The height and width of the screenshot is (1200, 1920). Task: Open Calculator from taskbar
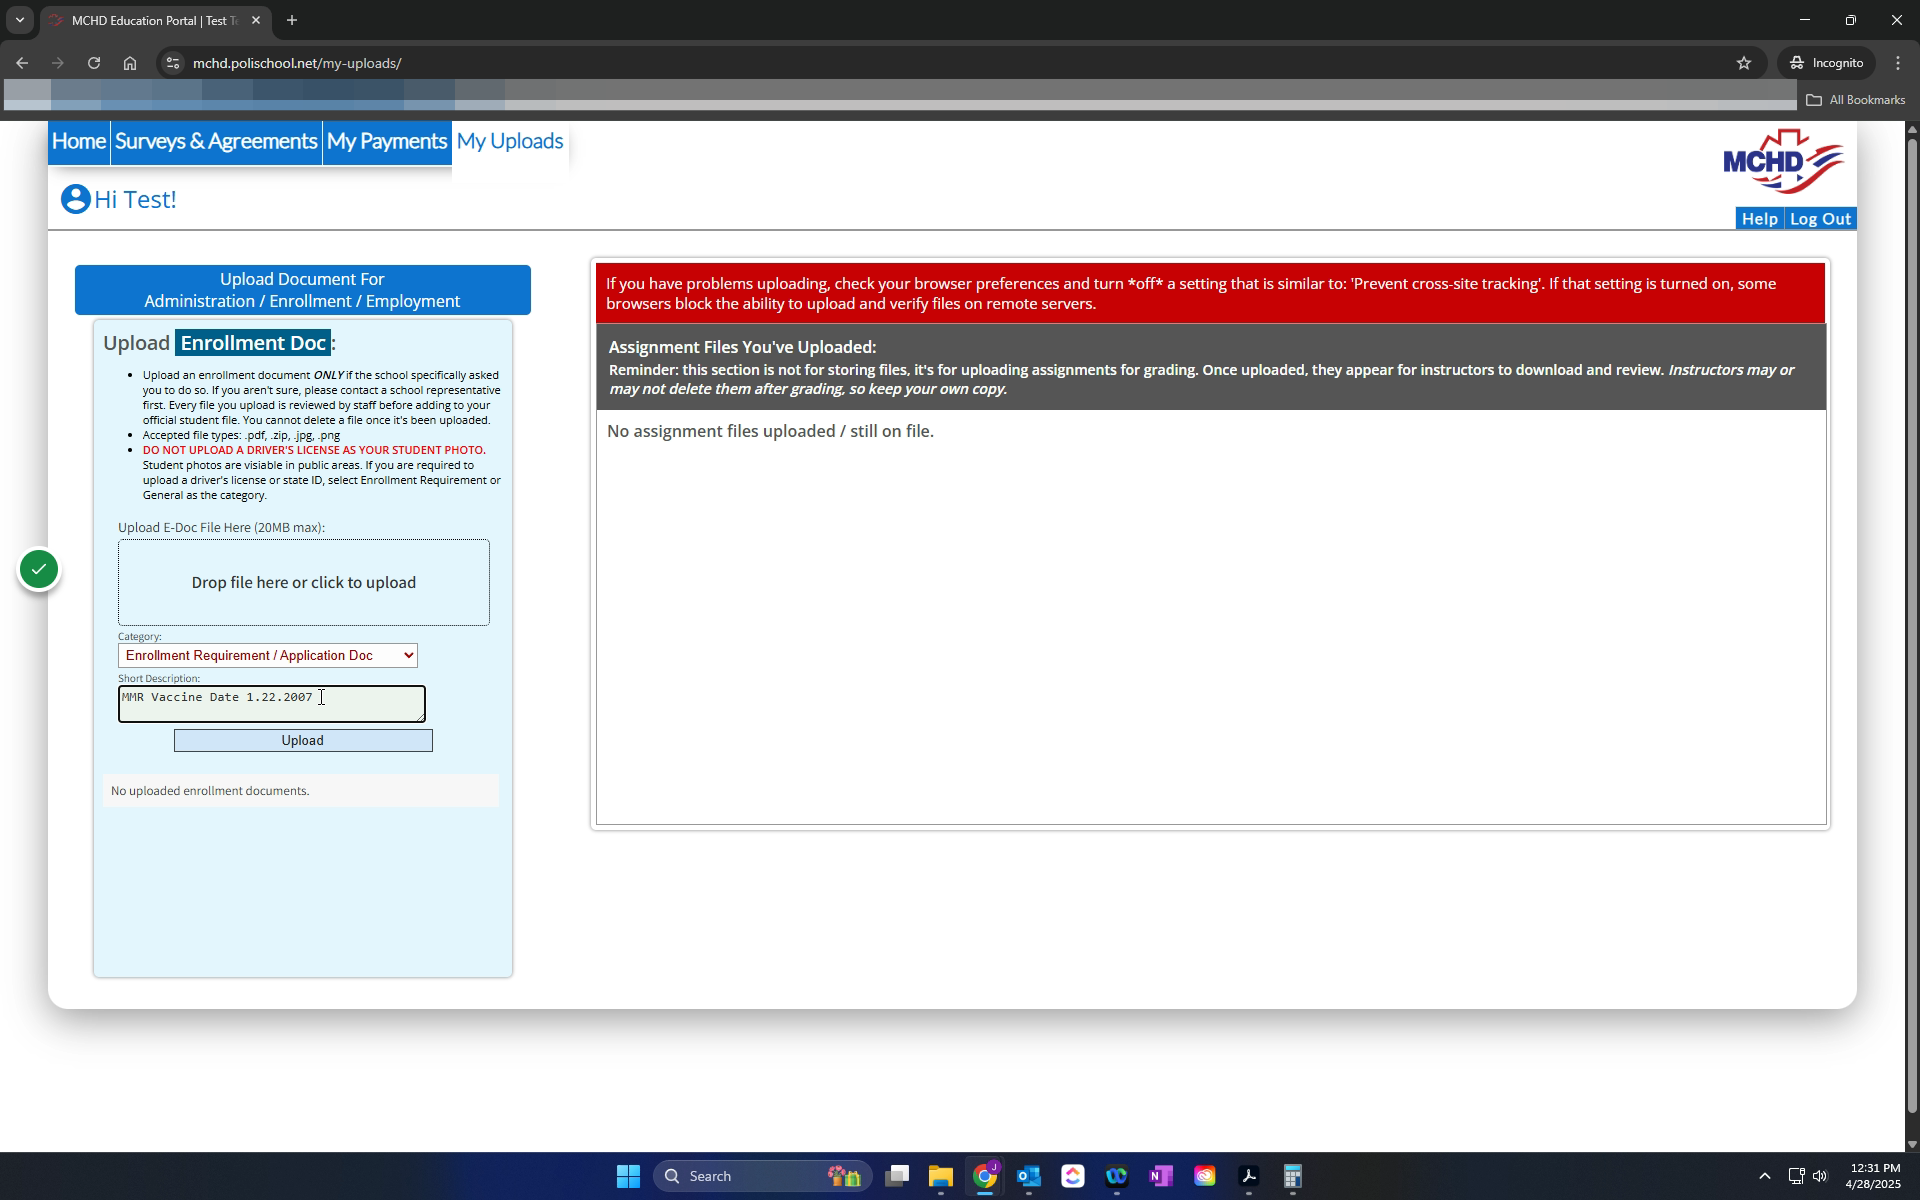[1293, 1176]
